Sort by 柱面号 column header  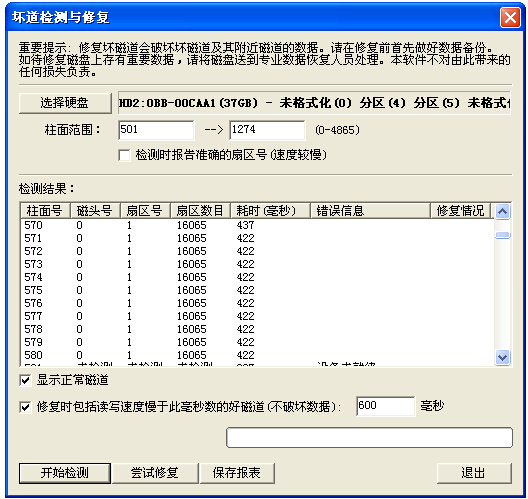point(45,211)
